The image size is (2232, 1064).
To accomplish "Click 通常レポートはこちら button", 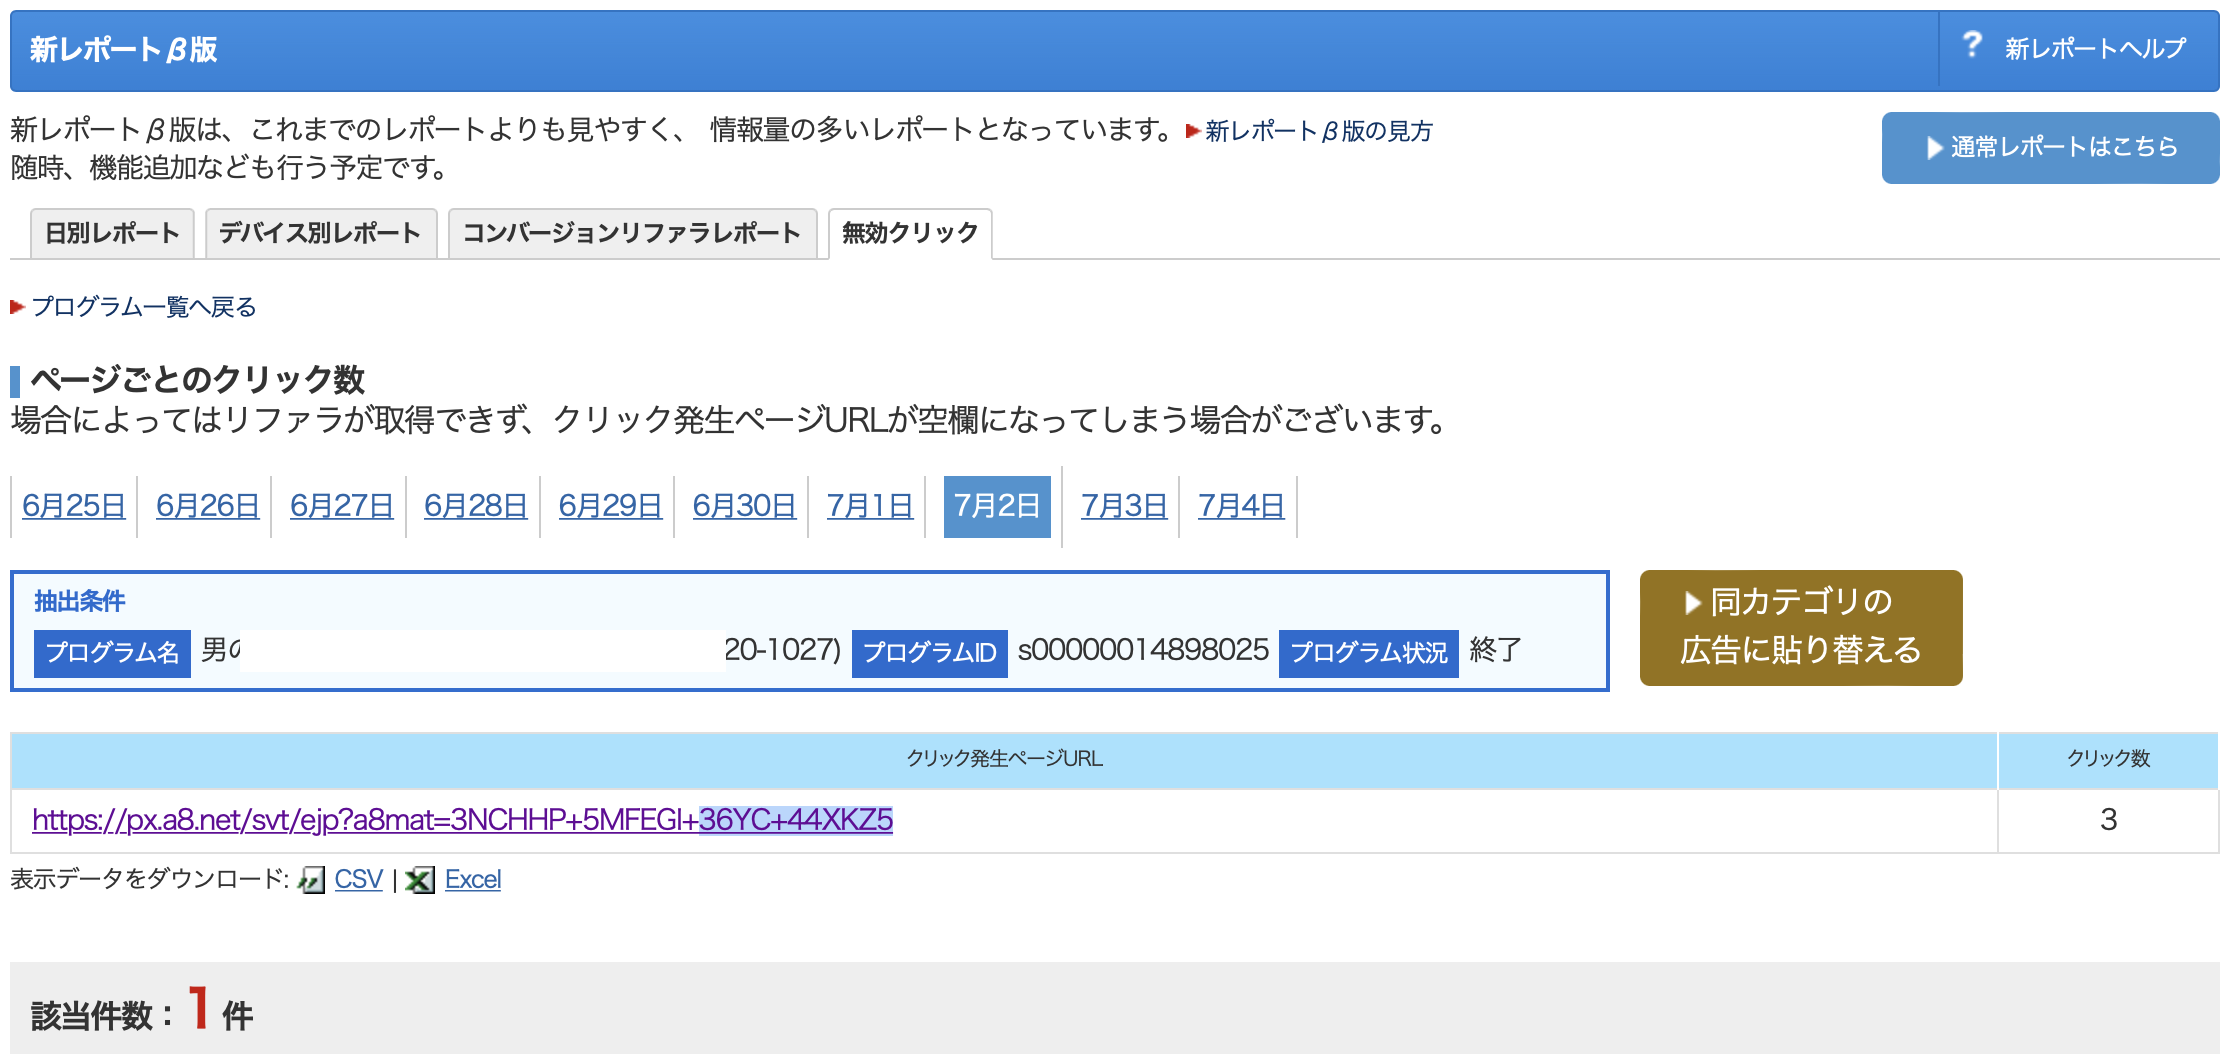I will click(x=2050, y=148).
